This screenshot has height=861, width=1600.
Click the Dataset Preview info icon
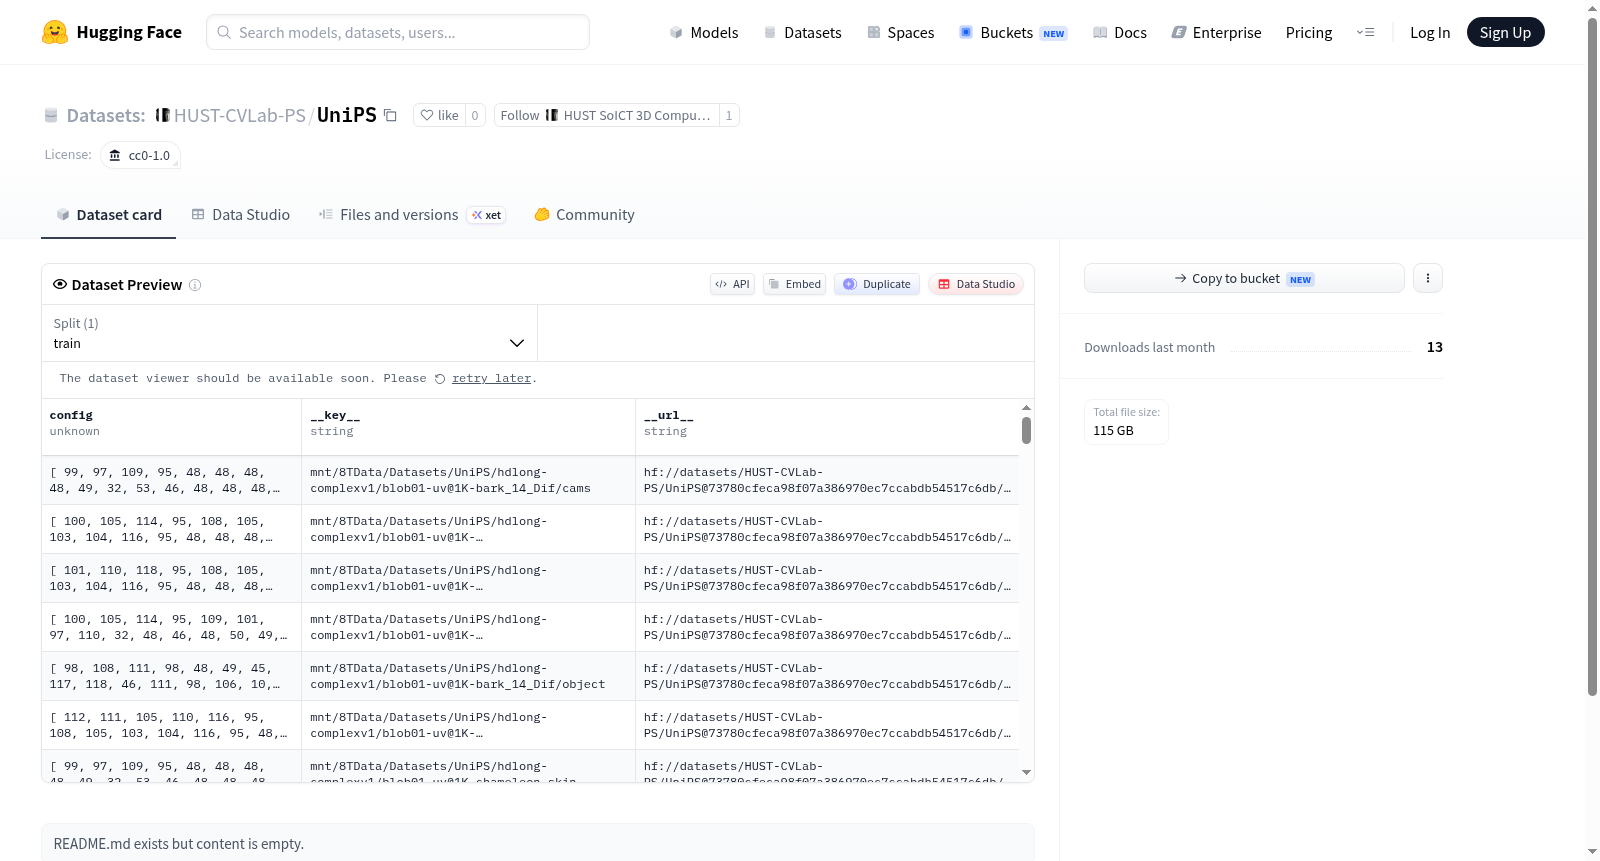[195, 285]
